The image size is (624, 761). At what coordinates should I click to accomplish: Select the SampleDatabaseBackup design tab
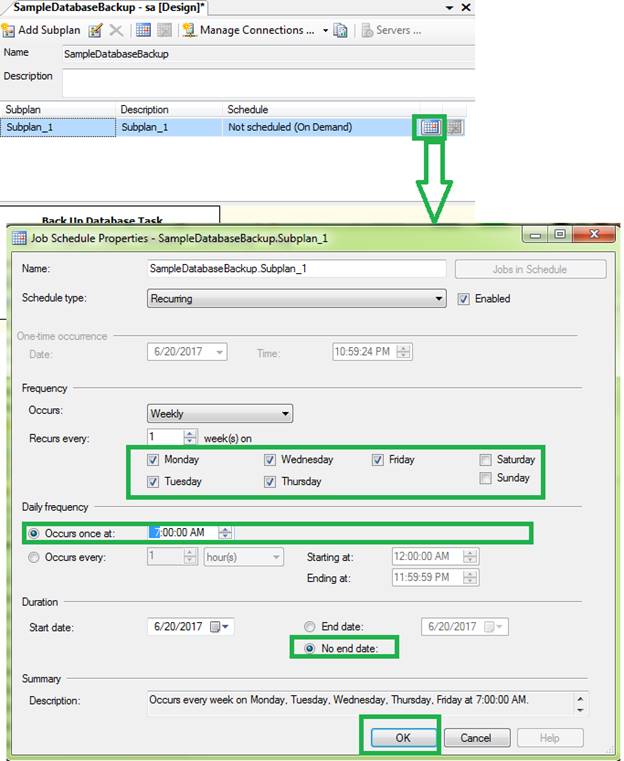[x=109, y=7]
